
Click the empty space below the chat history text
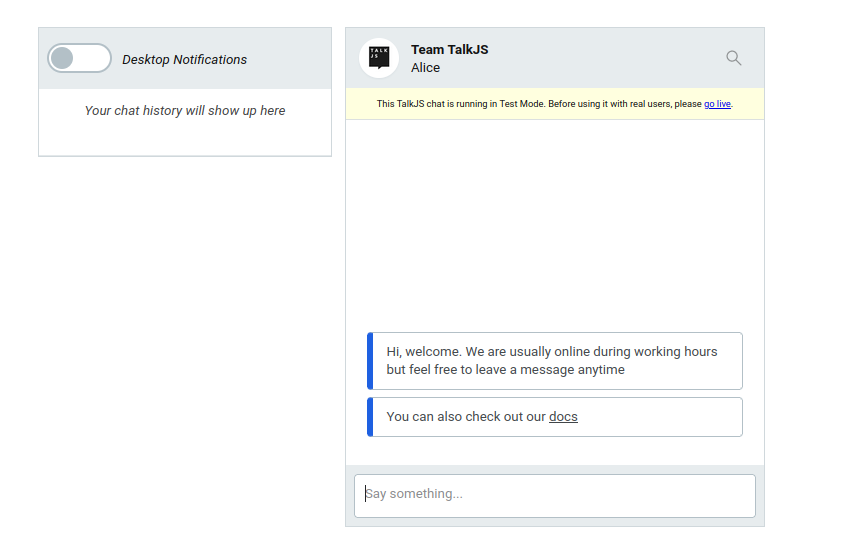tap(185, 138)
